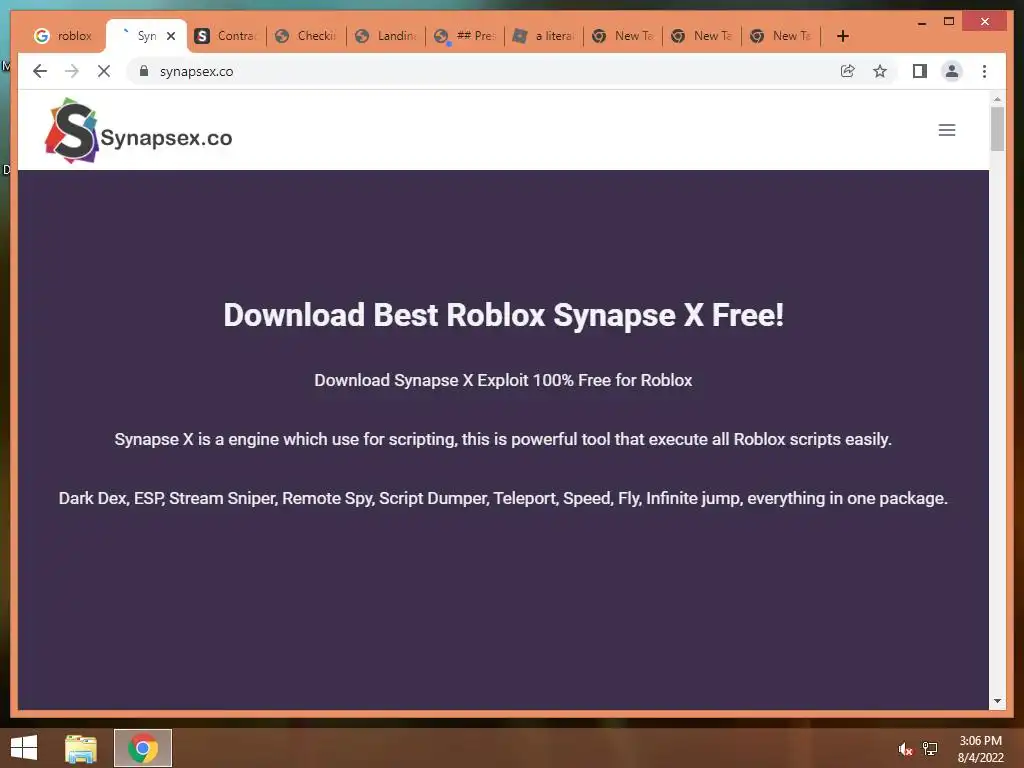Image resolution: width=1024 pixels, height=768 pixels.
Task: Click the Synapsex.co logo
Action: click(138, 131)
